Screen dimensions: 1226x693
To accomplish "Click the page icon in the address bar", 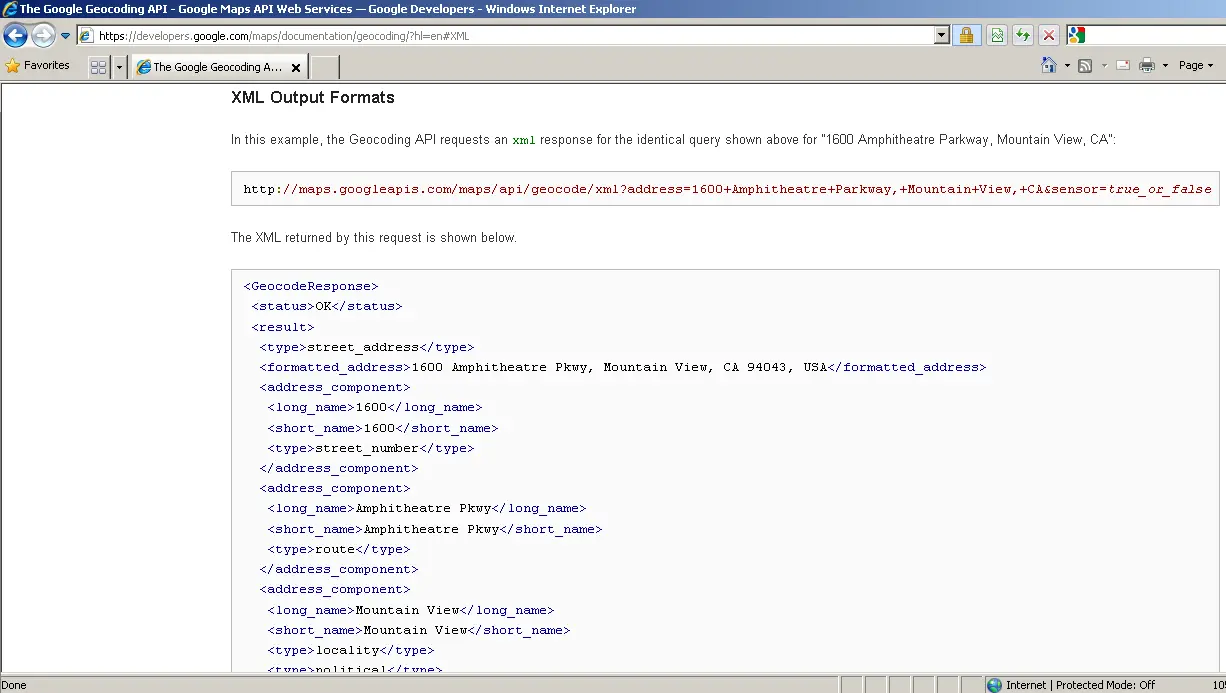I will pyautogui.click(x=86, y=36).
